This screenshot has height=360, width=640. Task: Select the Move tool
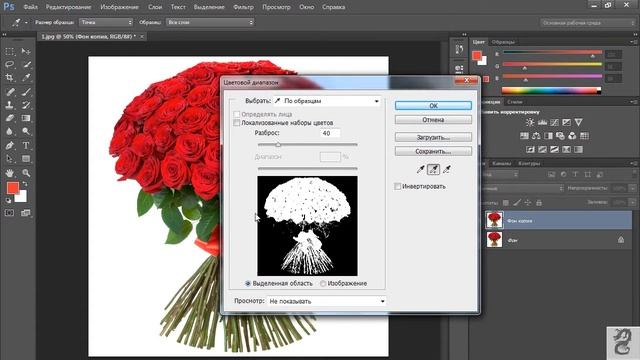pyautogui.click(x=26, y=51)
